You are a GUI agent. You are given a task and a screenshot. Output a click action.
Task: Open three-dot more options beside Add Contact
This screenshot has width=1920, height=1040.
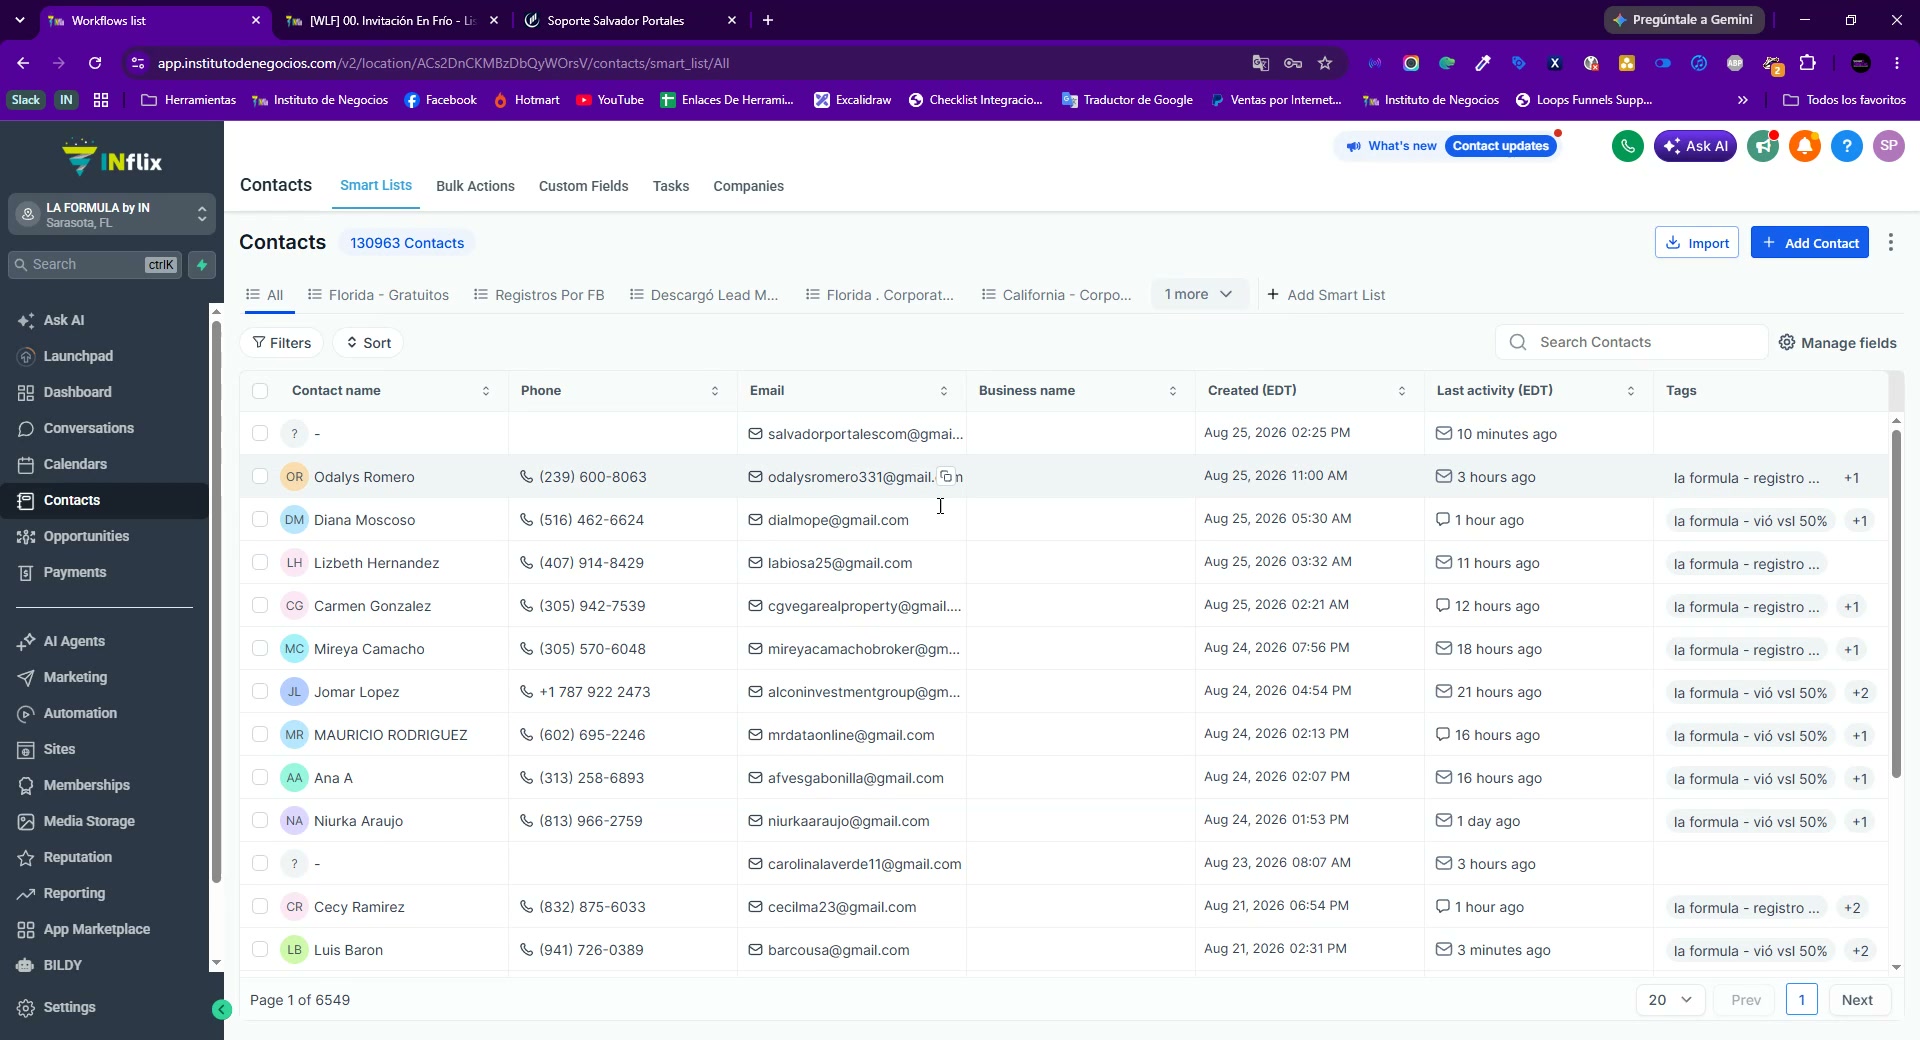(1890, 243)
